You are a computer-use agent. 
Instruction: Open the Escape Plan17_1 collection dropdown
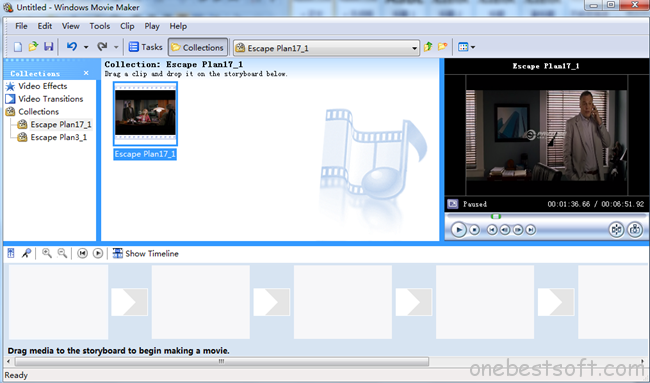pos(326,48)
